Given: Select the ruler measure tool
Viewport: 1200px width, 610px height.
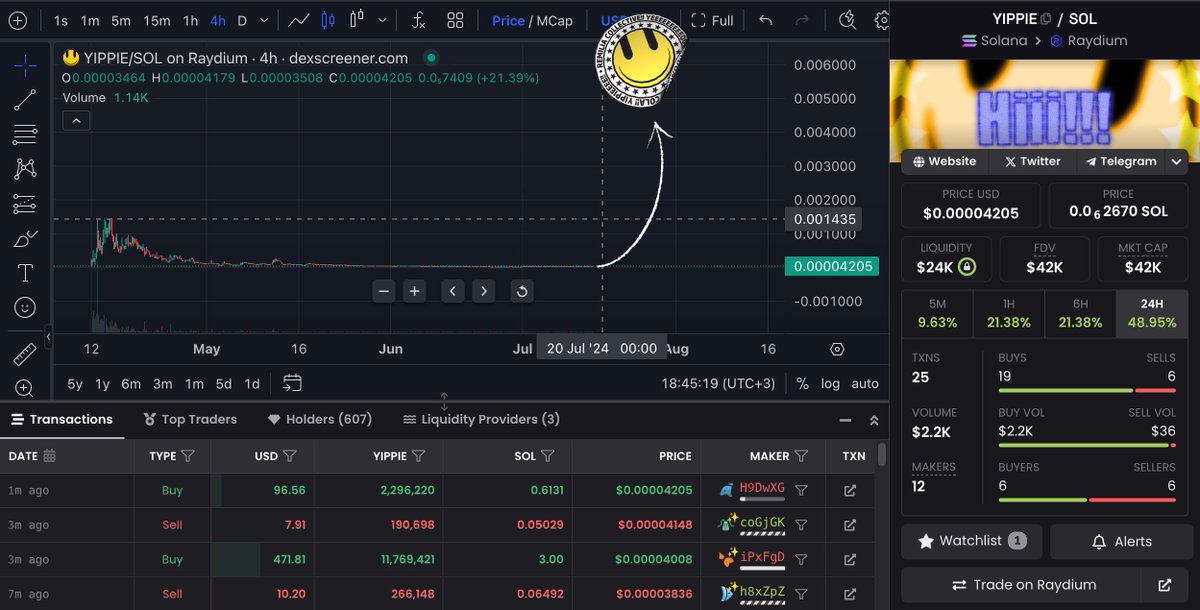Looking at the screenshot, I should (25, 355).
